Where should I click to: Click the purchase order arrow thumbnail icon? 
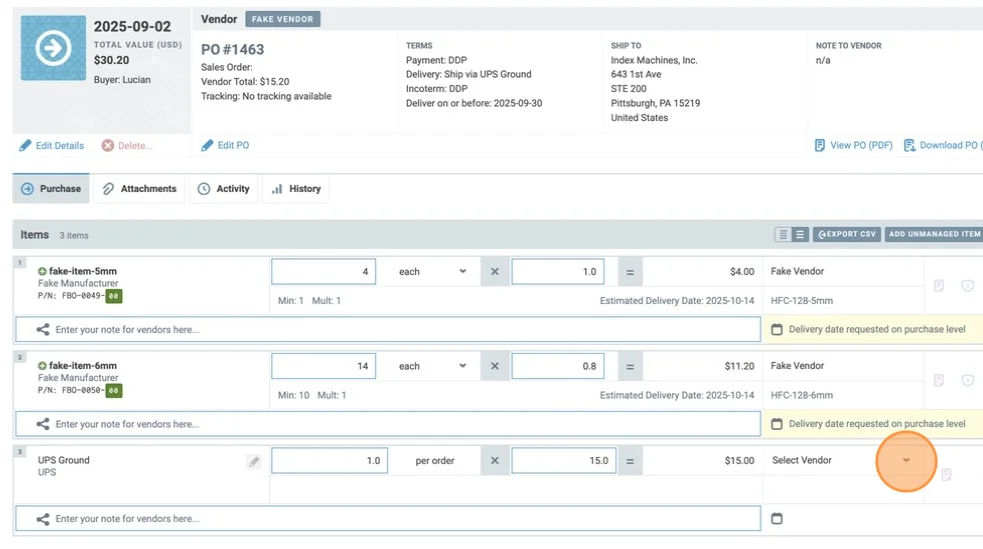[x=53, y=47]
